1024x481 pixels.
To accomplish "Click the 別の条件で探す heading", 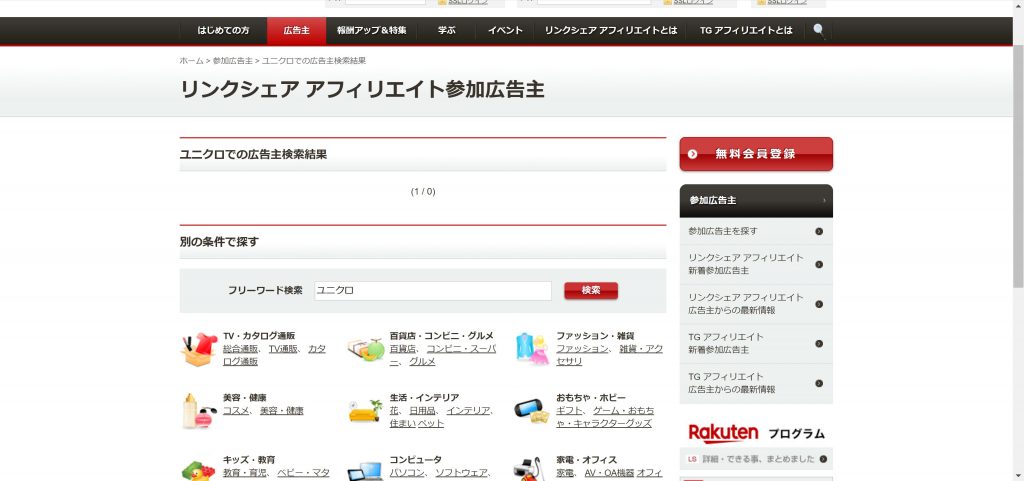I will [x=219, y=241].
